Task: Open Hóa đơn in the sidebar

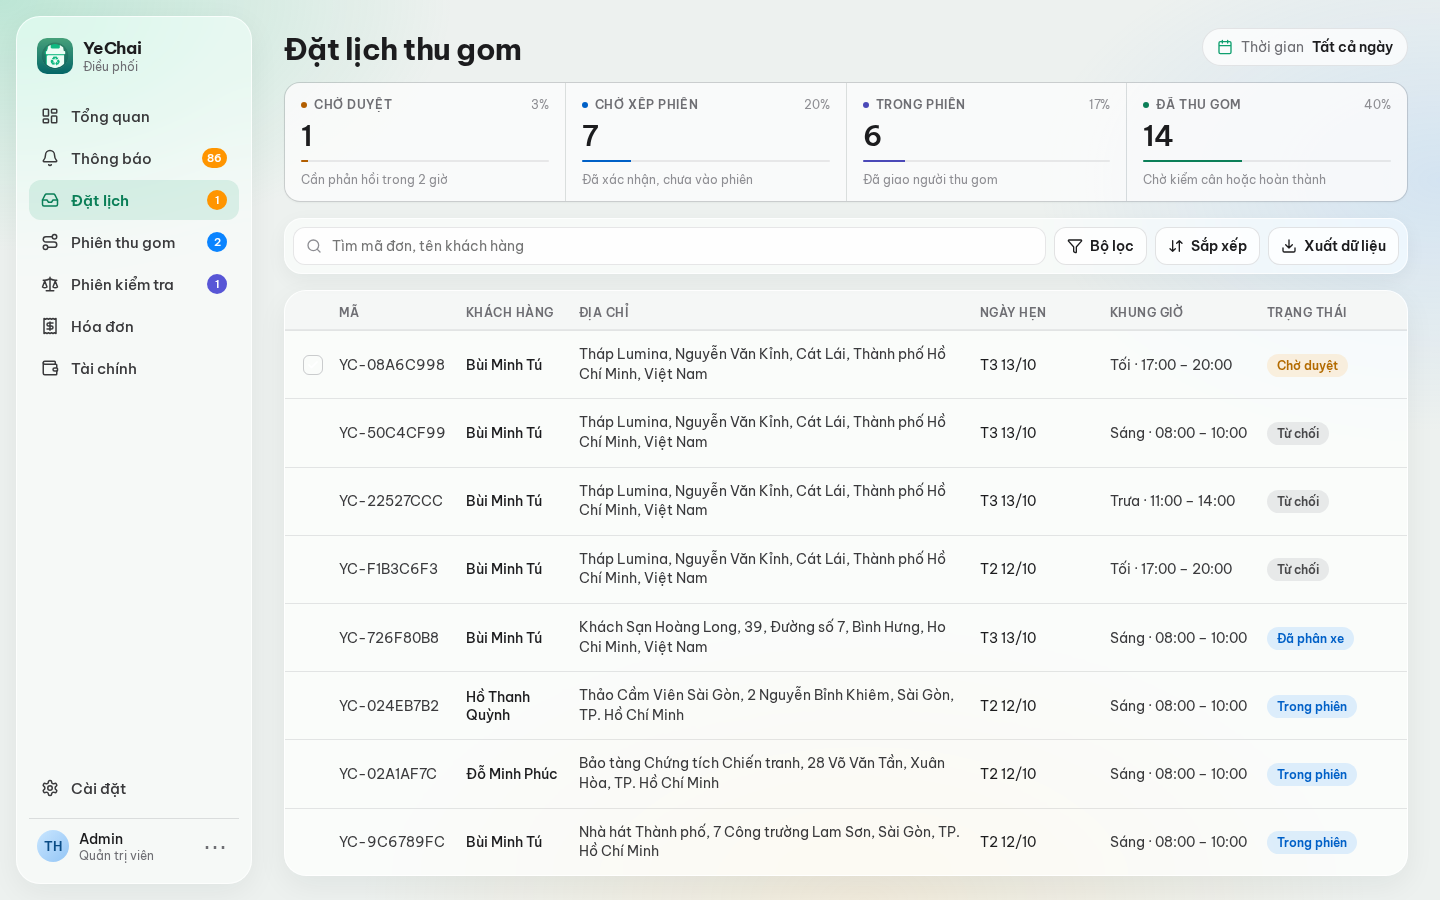Action: (134, 326)
